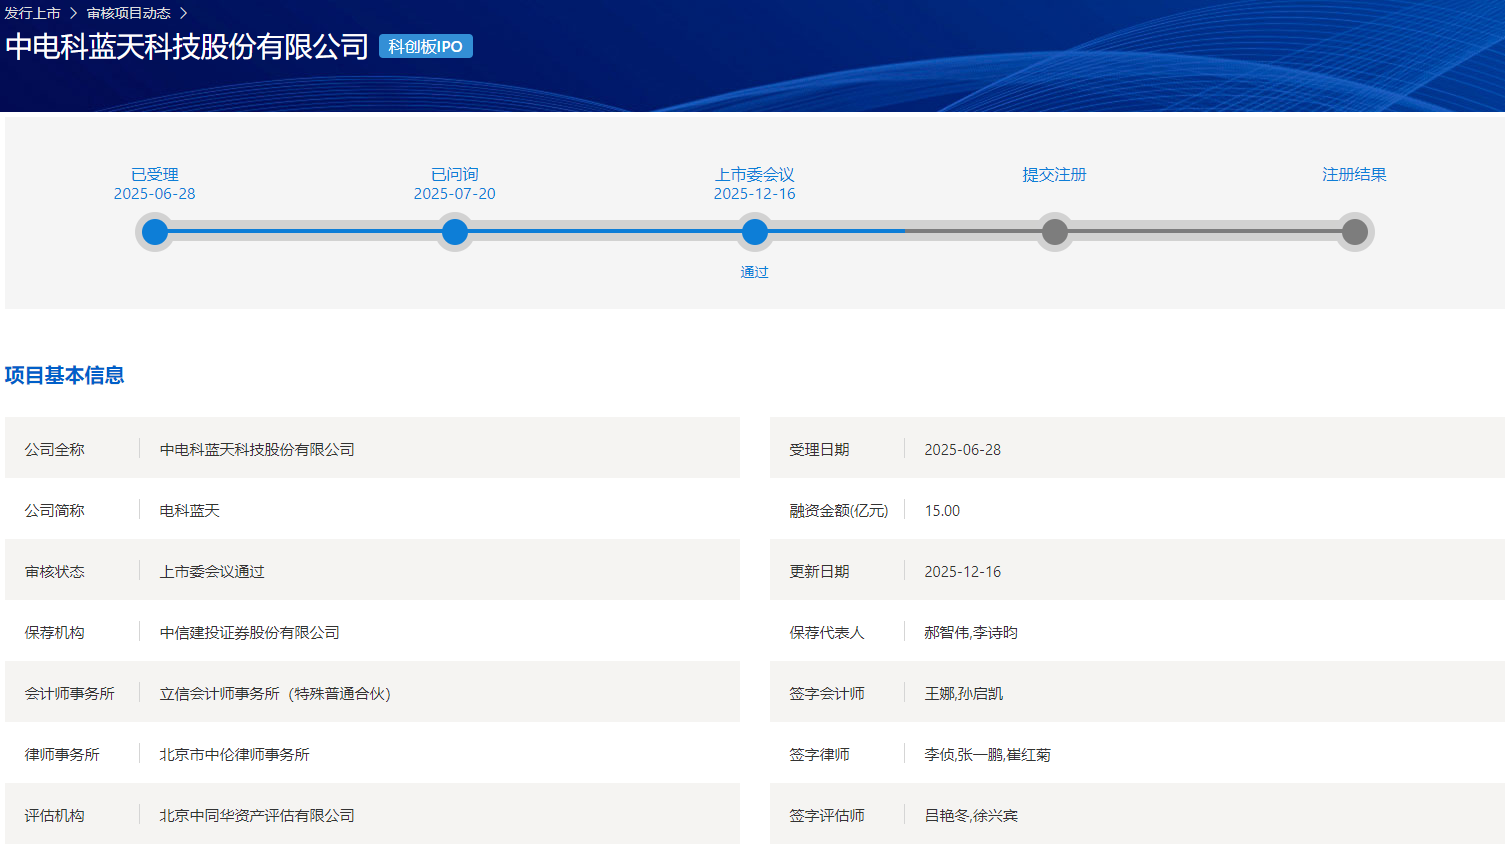The image size is (1505, 856).
Task: Select the 已受理 timeline node circle
Action: pyautogui.click(x=155, y=232)
